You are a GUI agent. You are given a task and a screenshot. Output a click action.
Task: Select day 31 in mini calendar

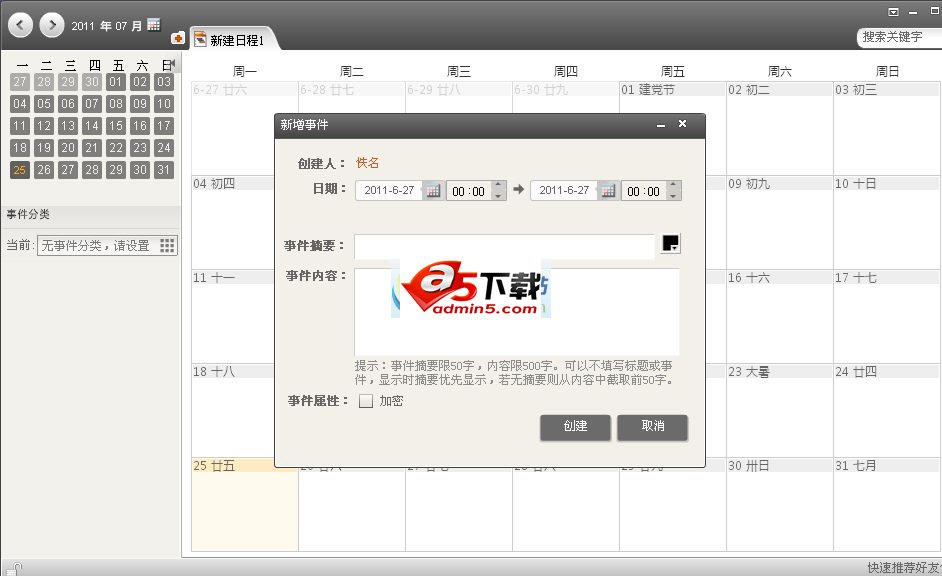164,169
